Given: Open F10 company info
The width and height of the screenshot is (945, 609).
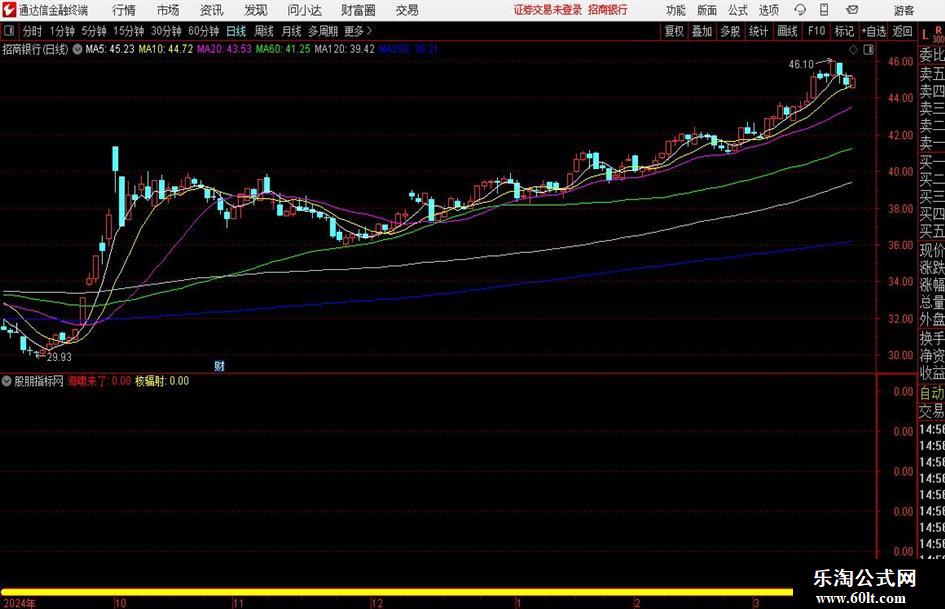Looking at the screenshot, I should (x=817, y=31).
